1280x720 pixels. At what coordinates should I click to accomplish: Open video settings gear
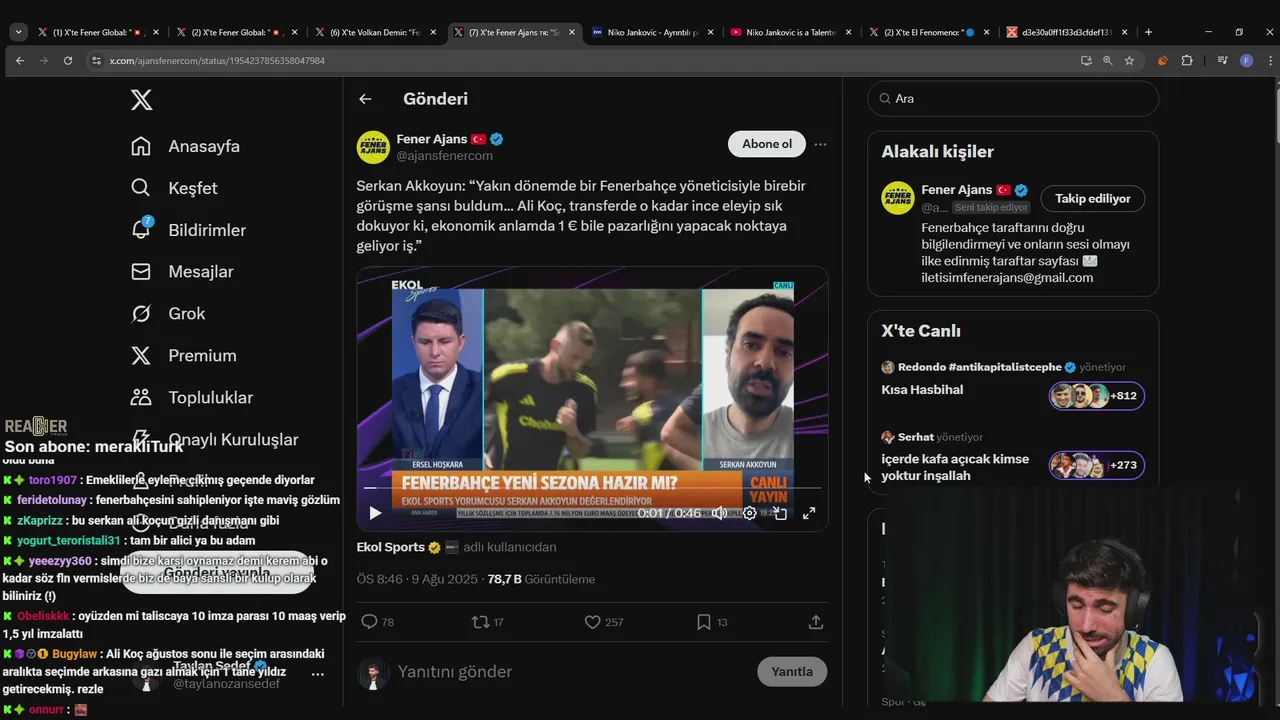click(750, 513)
